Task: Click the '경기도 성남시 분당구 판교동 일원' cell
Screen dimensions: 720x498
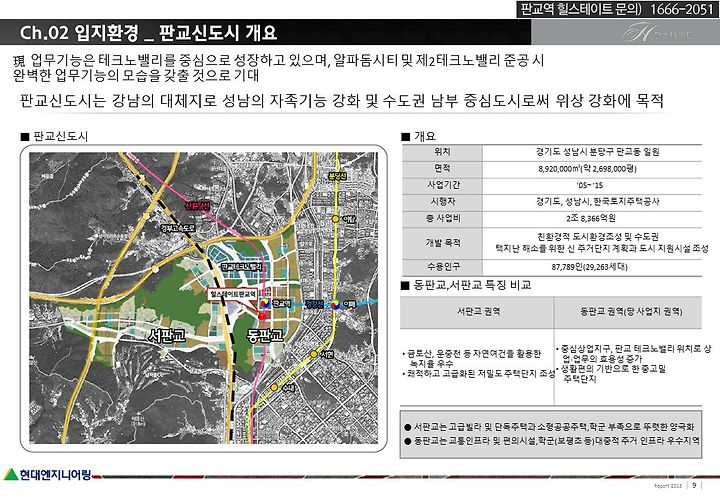Action: pos(591,152)
